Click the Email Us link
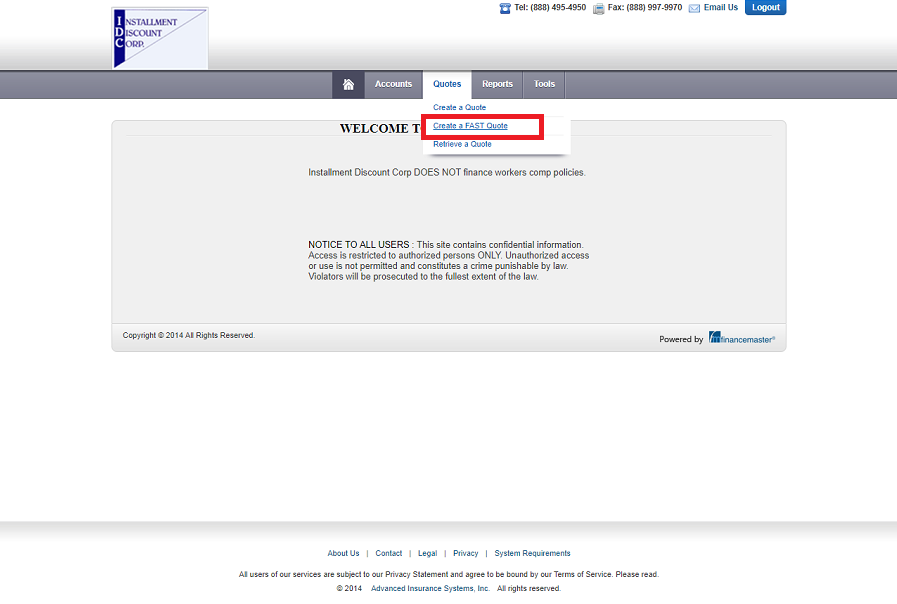This screenshot has height=604, width=897. (721, 7)
